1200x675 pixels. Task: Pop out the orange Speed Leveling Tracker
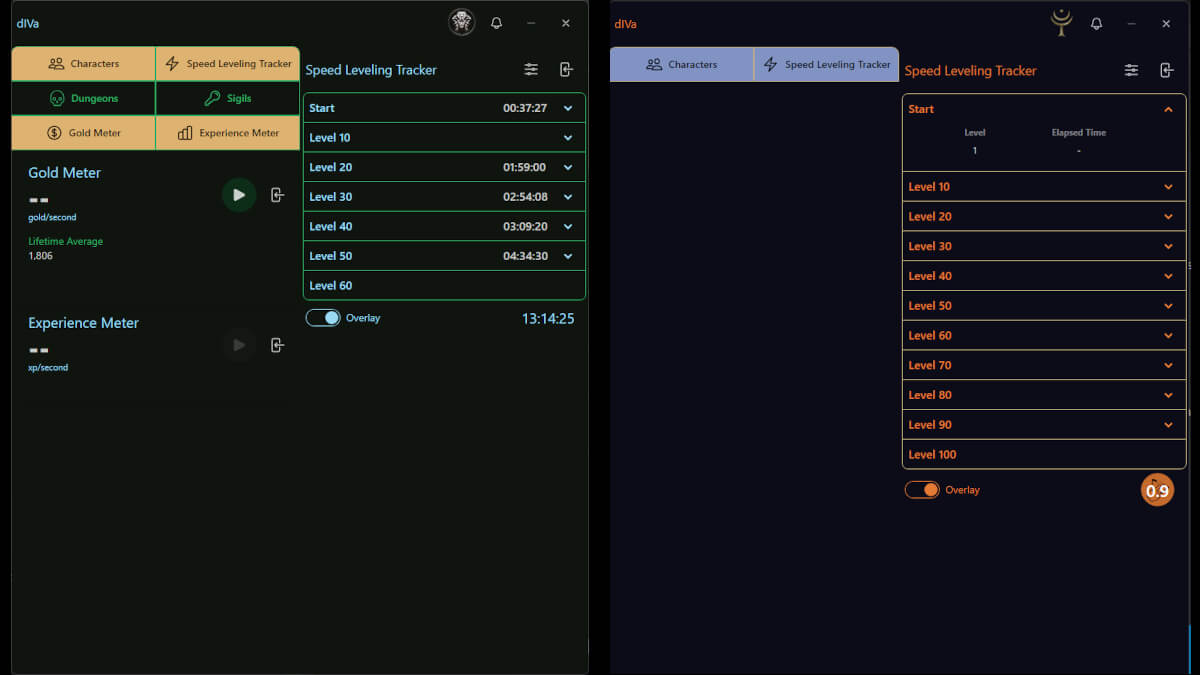pos(1166,70)
